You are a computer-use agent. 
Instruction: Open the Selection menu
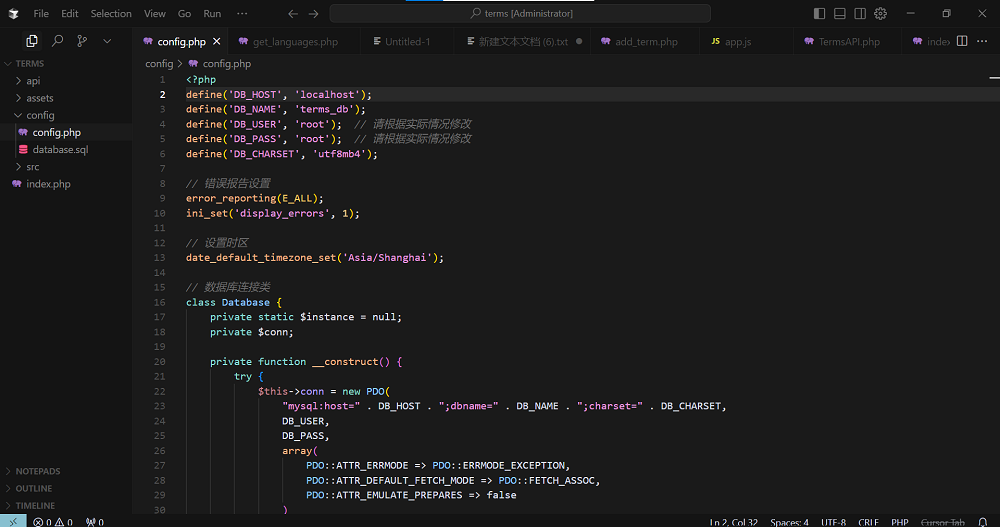coord(110,14)
